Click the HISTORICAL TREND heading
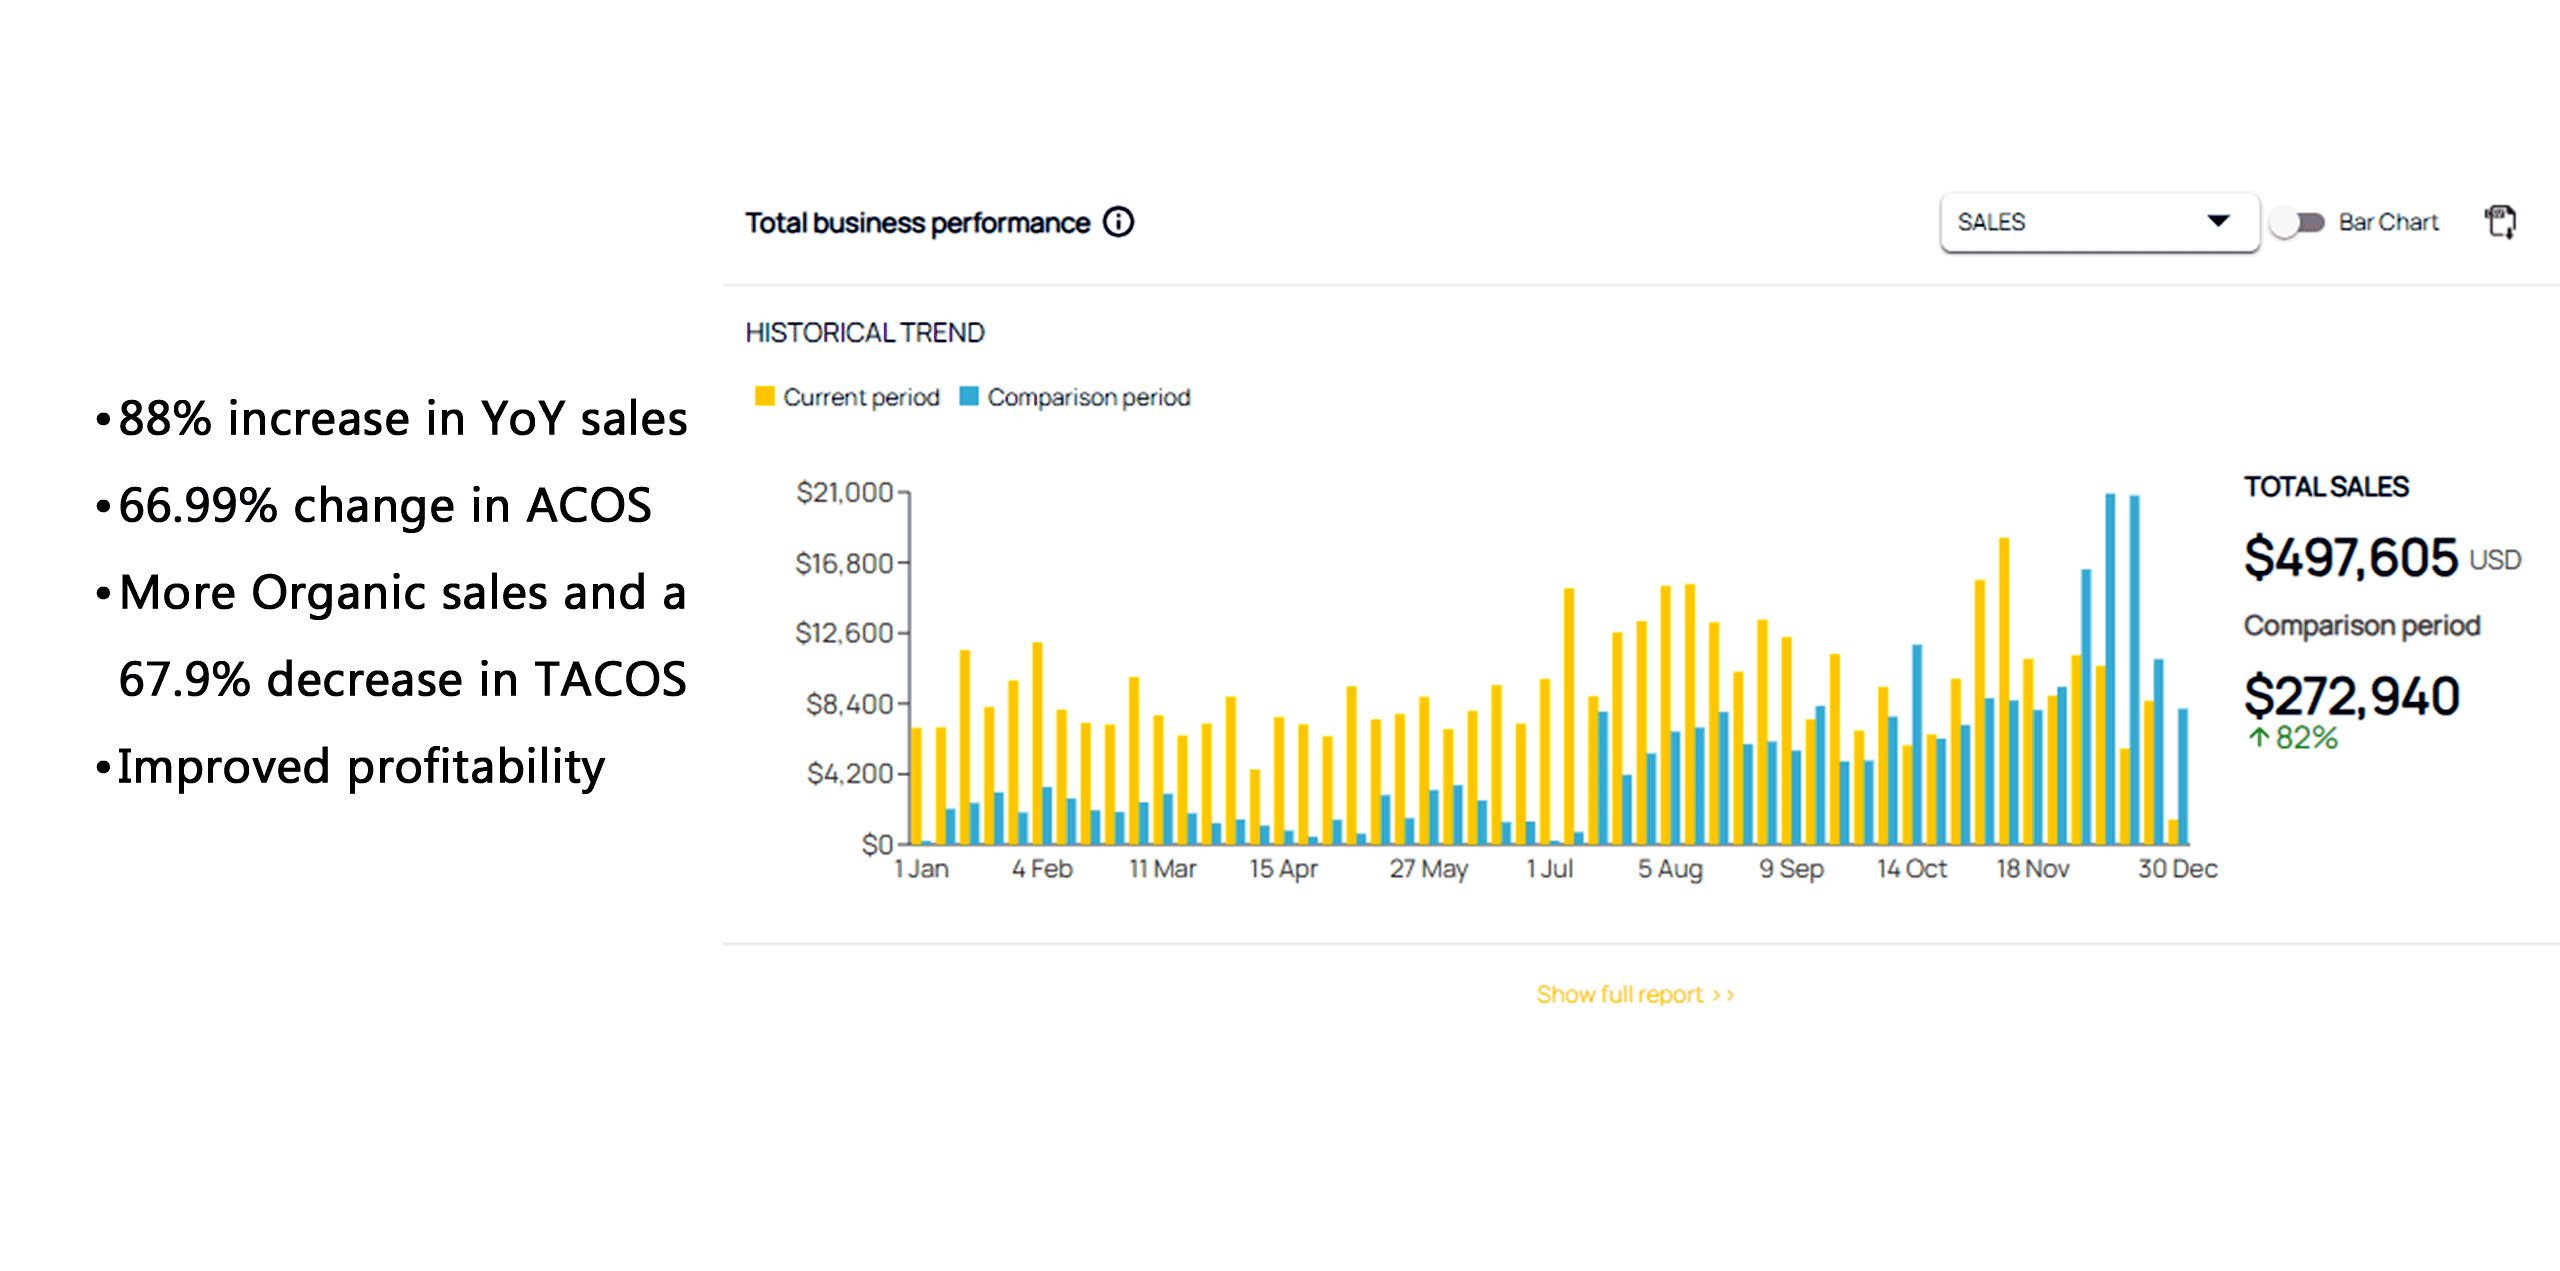 [865, 332]
